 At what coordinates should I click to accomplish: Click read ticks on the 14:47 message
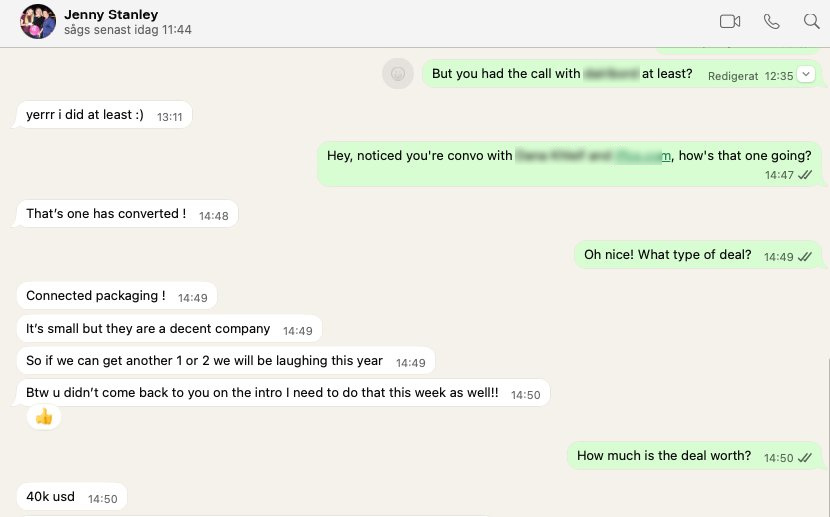click(805, 174)
